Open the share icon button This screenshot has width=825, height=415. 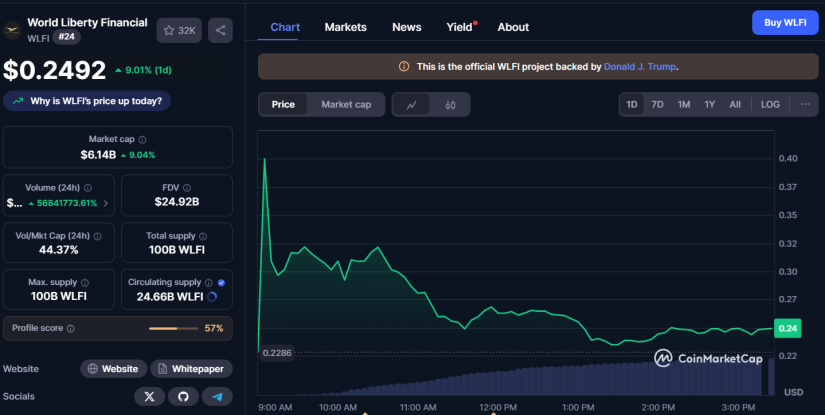220,31
